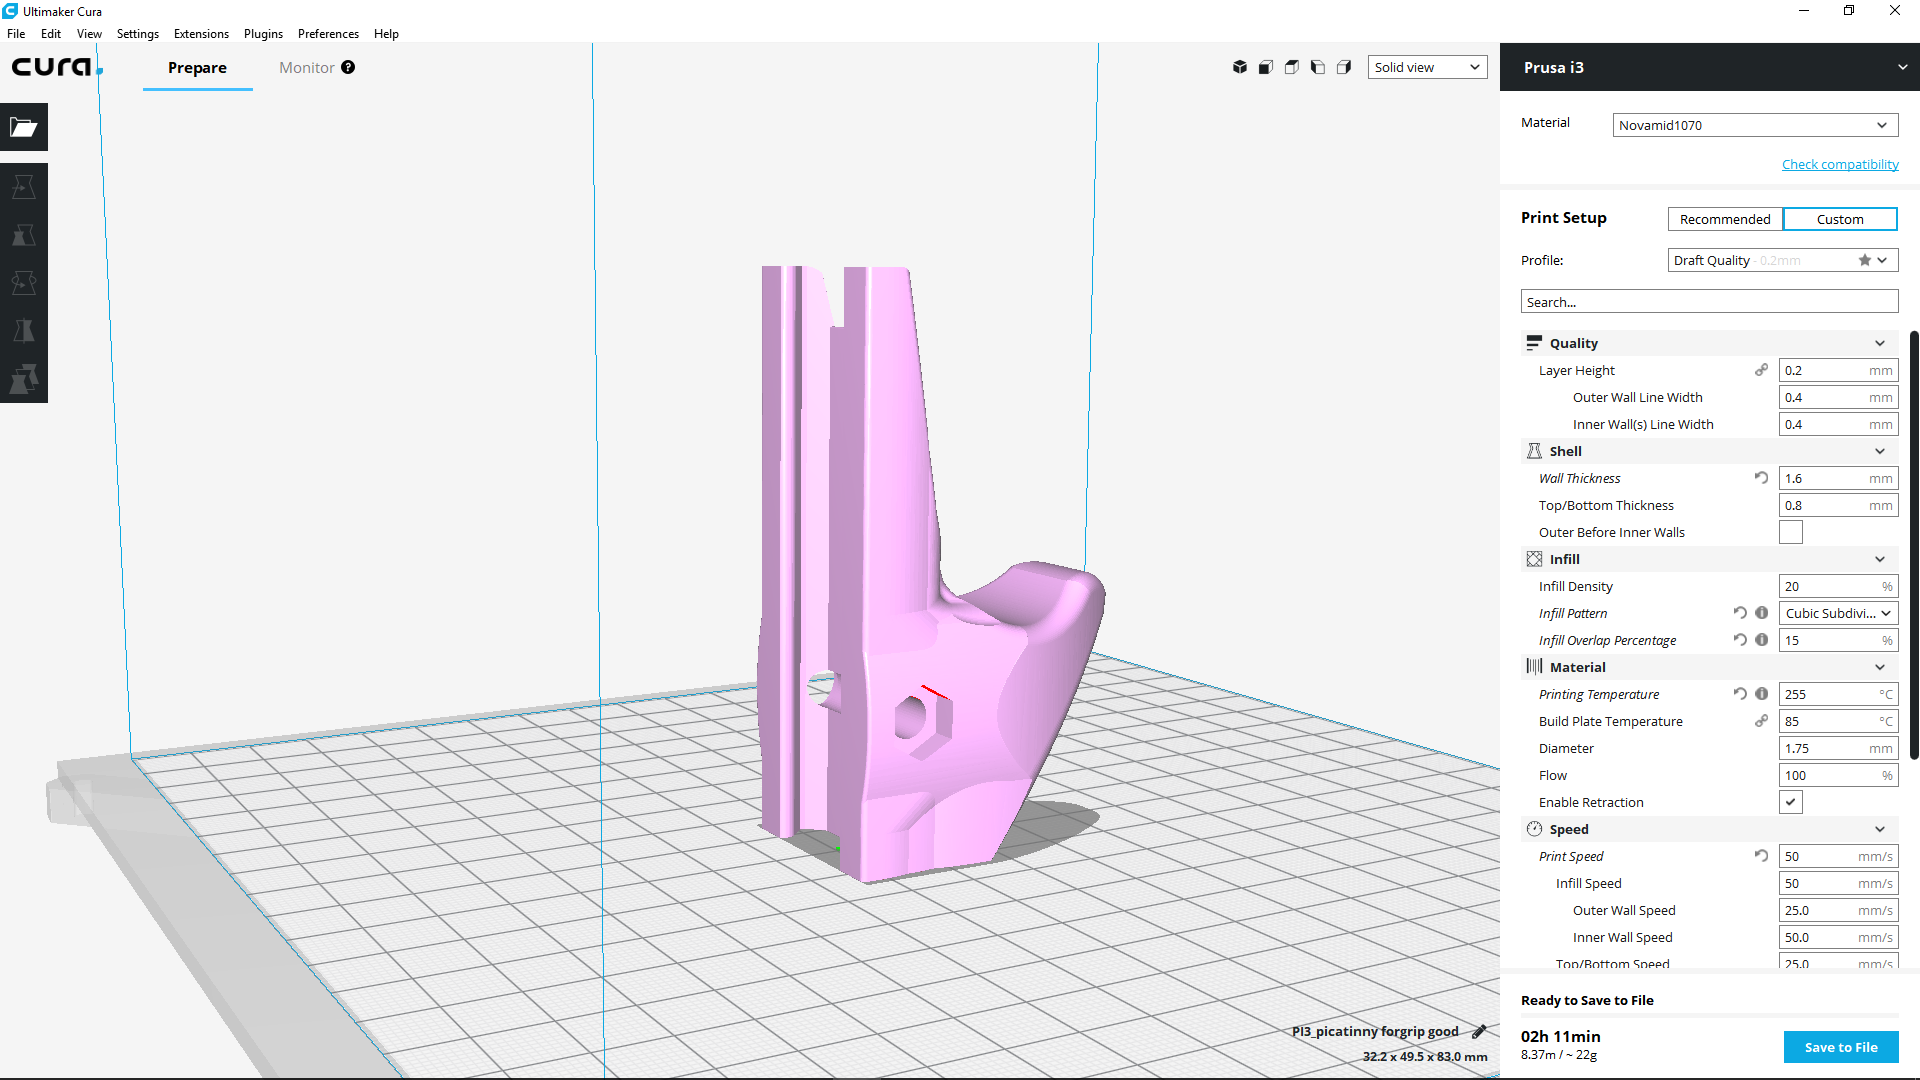Switch camera to front view cube icon

[1266, 67]
